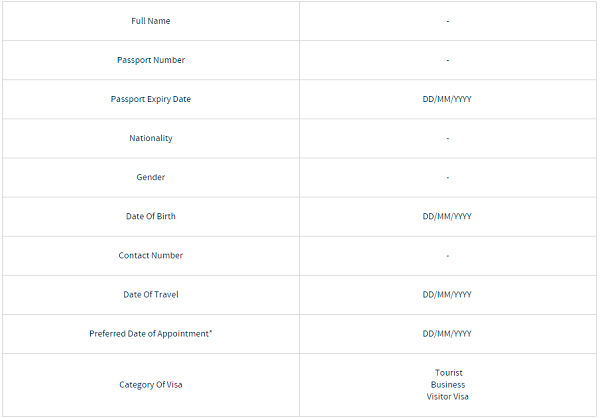Click the Full Name label cell

[151, 21]
